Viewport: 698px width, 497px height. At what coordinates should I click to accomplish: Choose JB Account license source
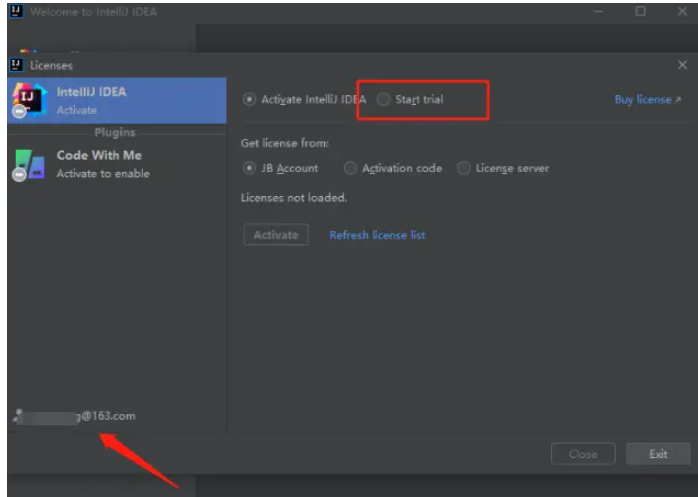249,168
